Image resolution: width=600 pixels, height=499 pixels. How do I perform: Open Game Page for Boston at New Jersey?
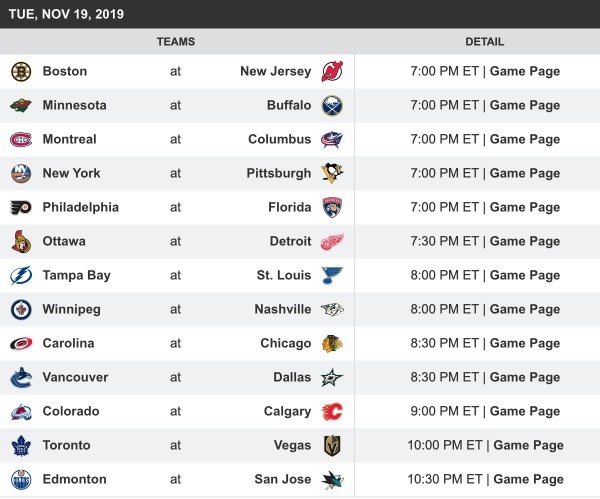click(x=524, y=72)
